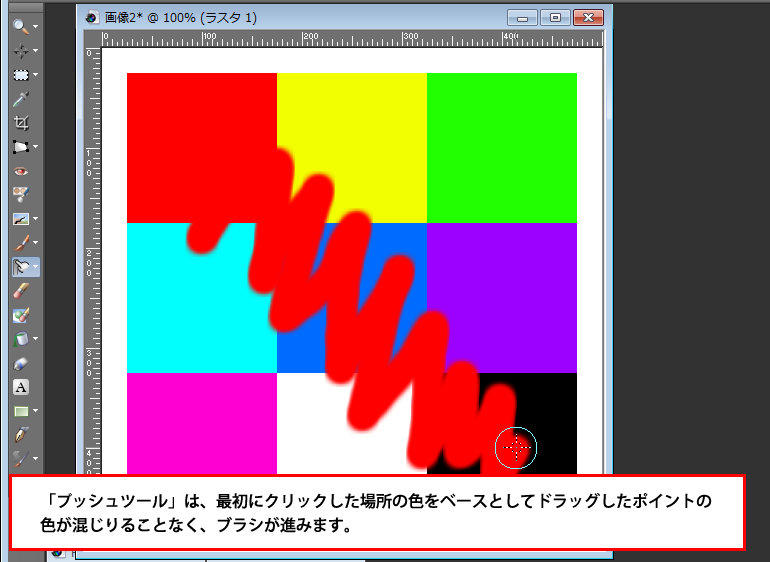Click the 画像2* @ 100% (ラスタ 1) title
770x562 pixels.
pos(181,18)
